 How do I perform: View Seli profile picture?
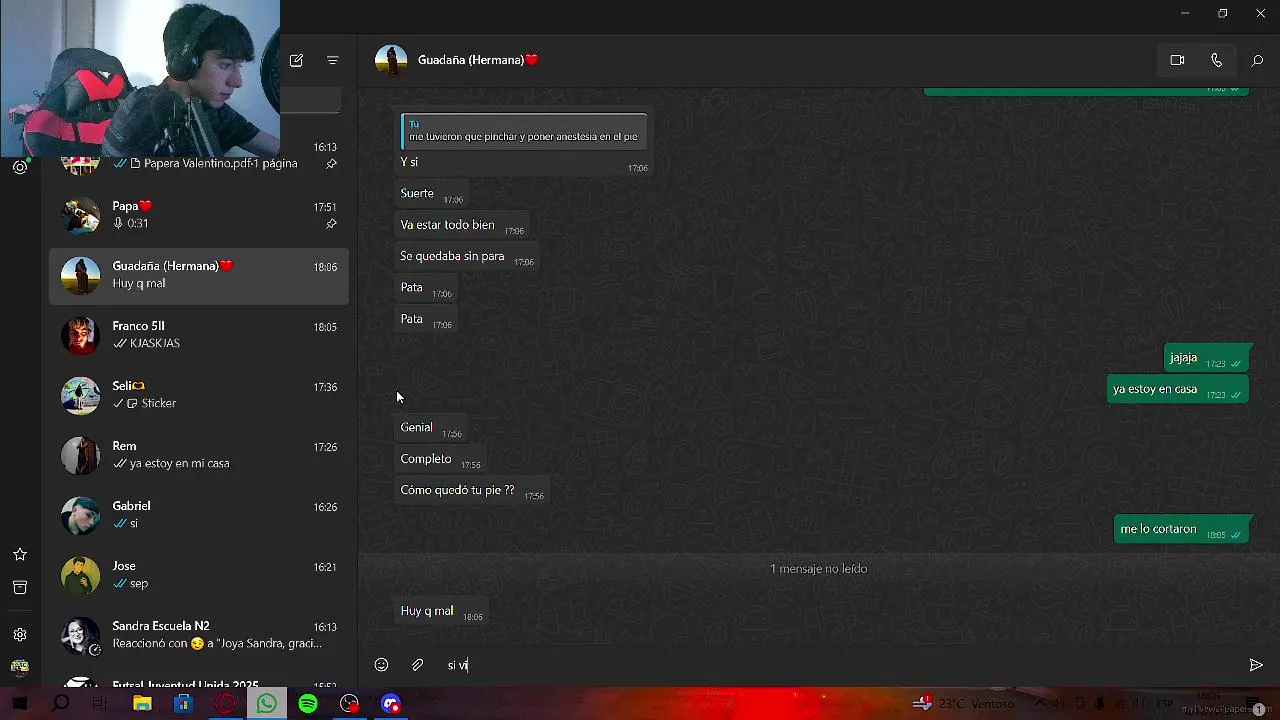click(x=80, y=395)
